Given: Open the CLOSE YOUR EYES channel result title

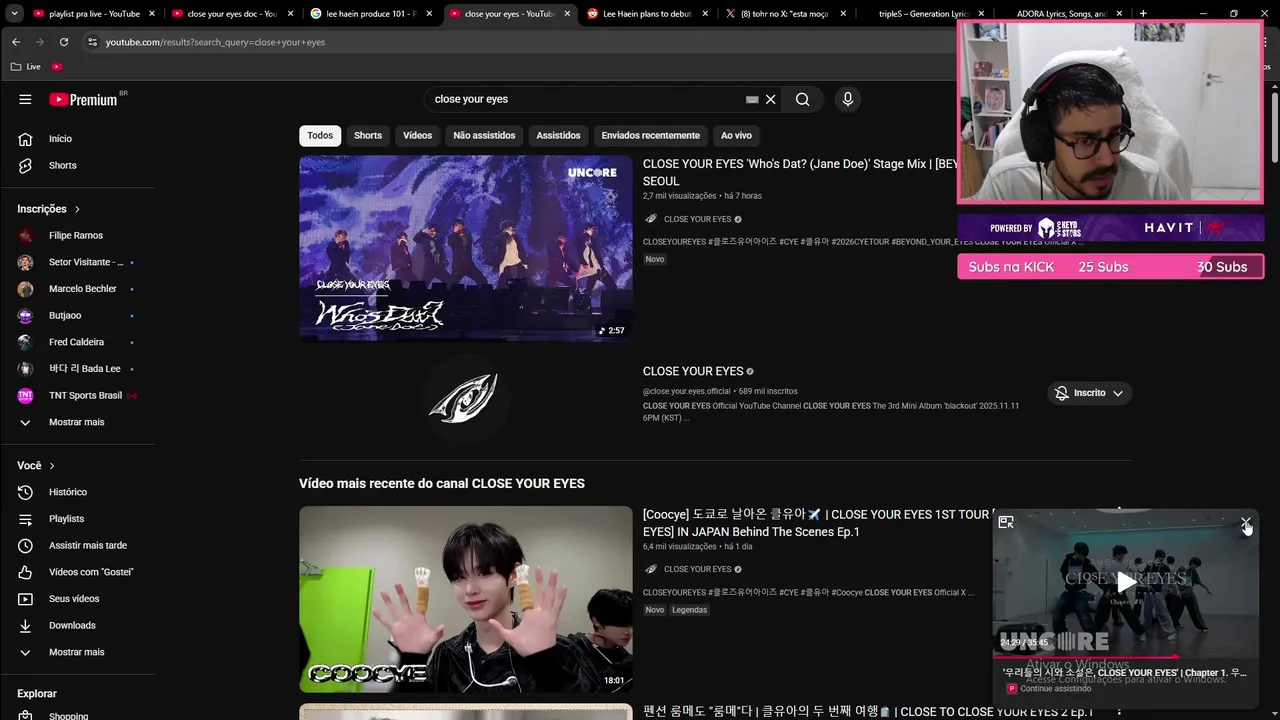Looking at the screenshot, I should pyautogui.click(x=693, y=371).
